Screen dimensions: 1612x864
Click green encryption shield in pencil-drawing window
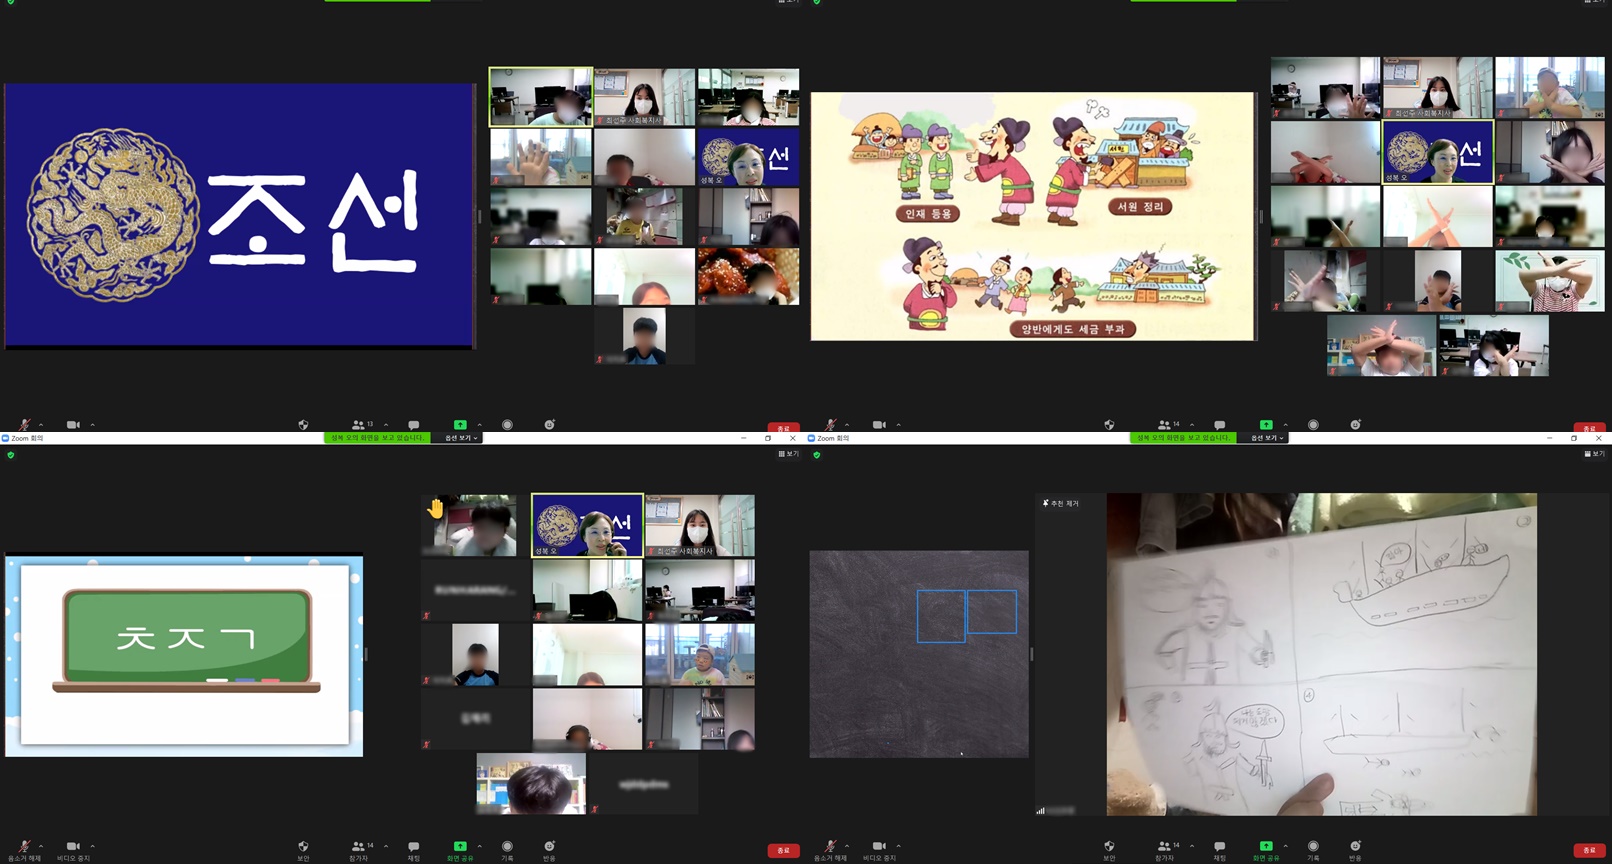pos(817,455)
